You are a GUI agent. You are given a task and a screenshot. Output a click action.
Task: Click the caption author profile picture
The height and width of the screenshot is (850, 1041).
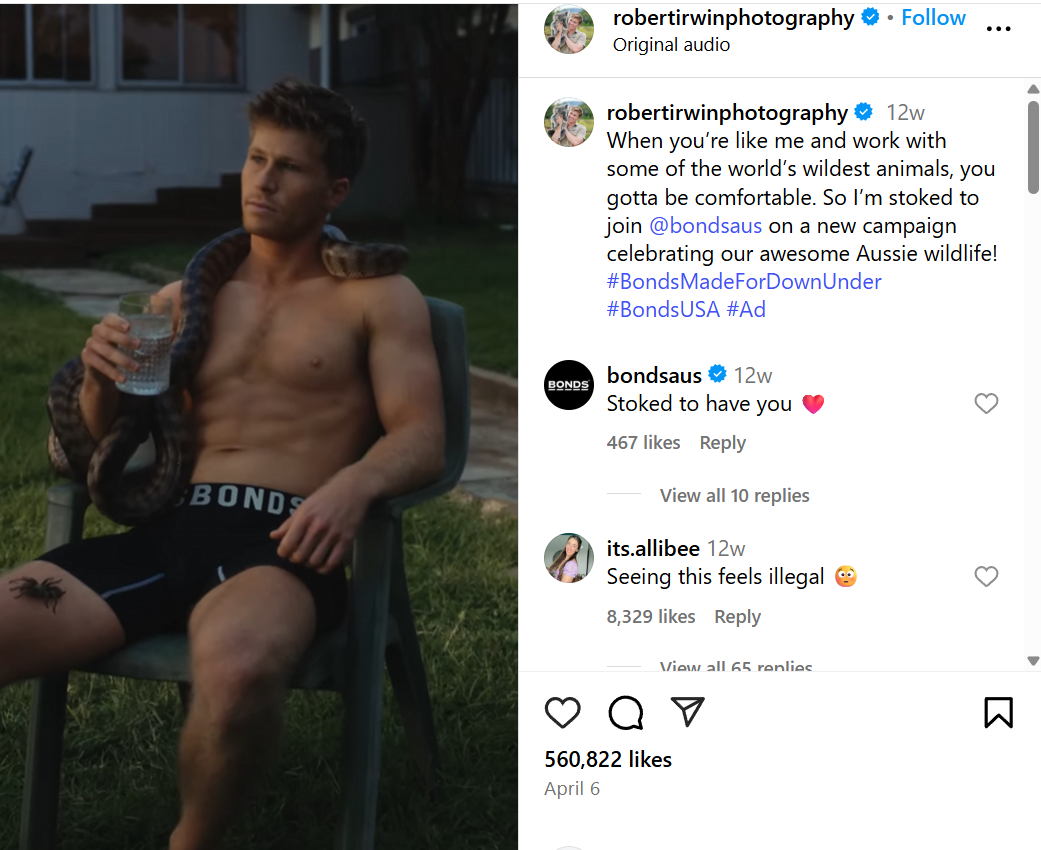click(x=569, y=122)
